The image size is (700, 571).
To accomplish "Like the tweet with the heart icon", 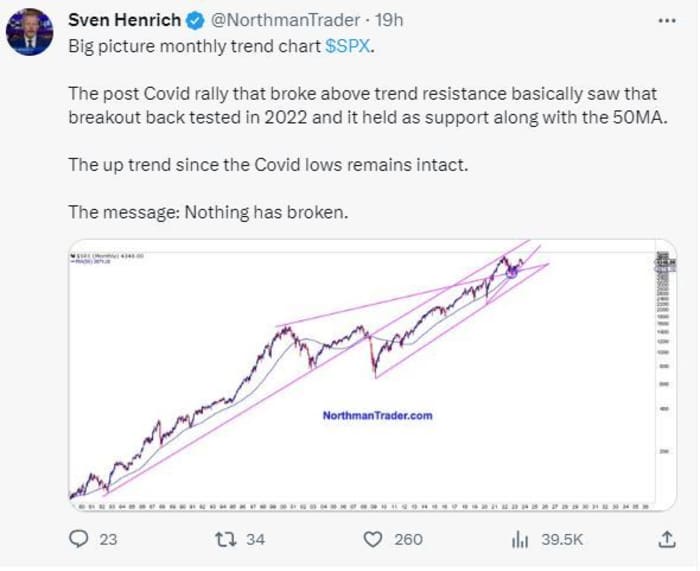I will pyautogui.click(x=373, y=539).
